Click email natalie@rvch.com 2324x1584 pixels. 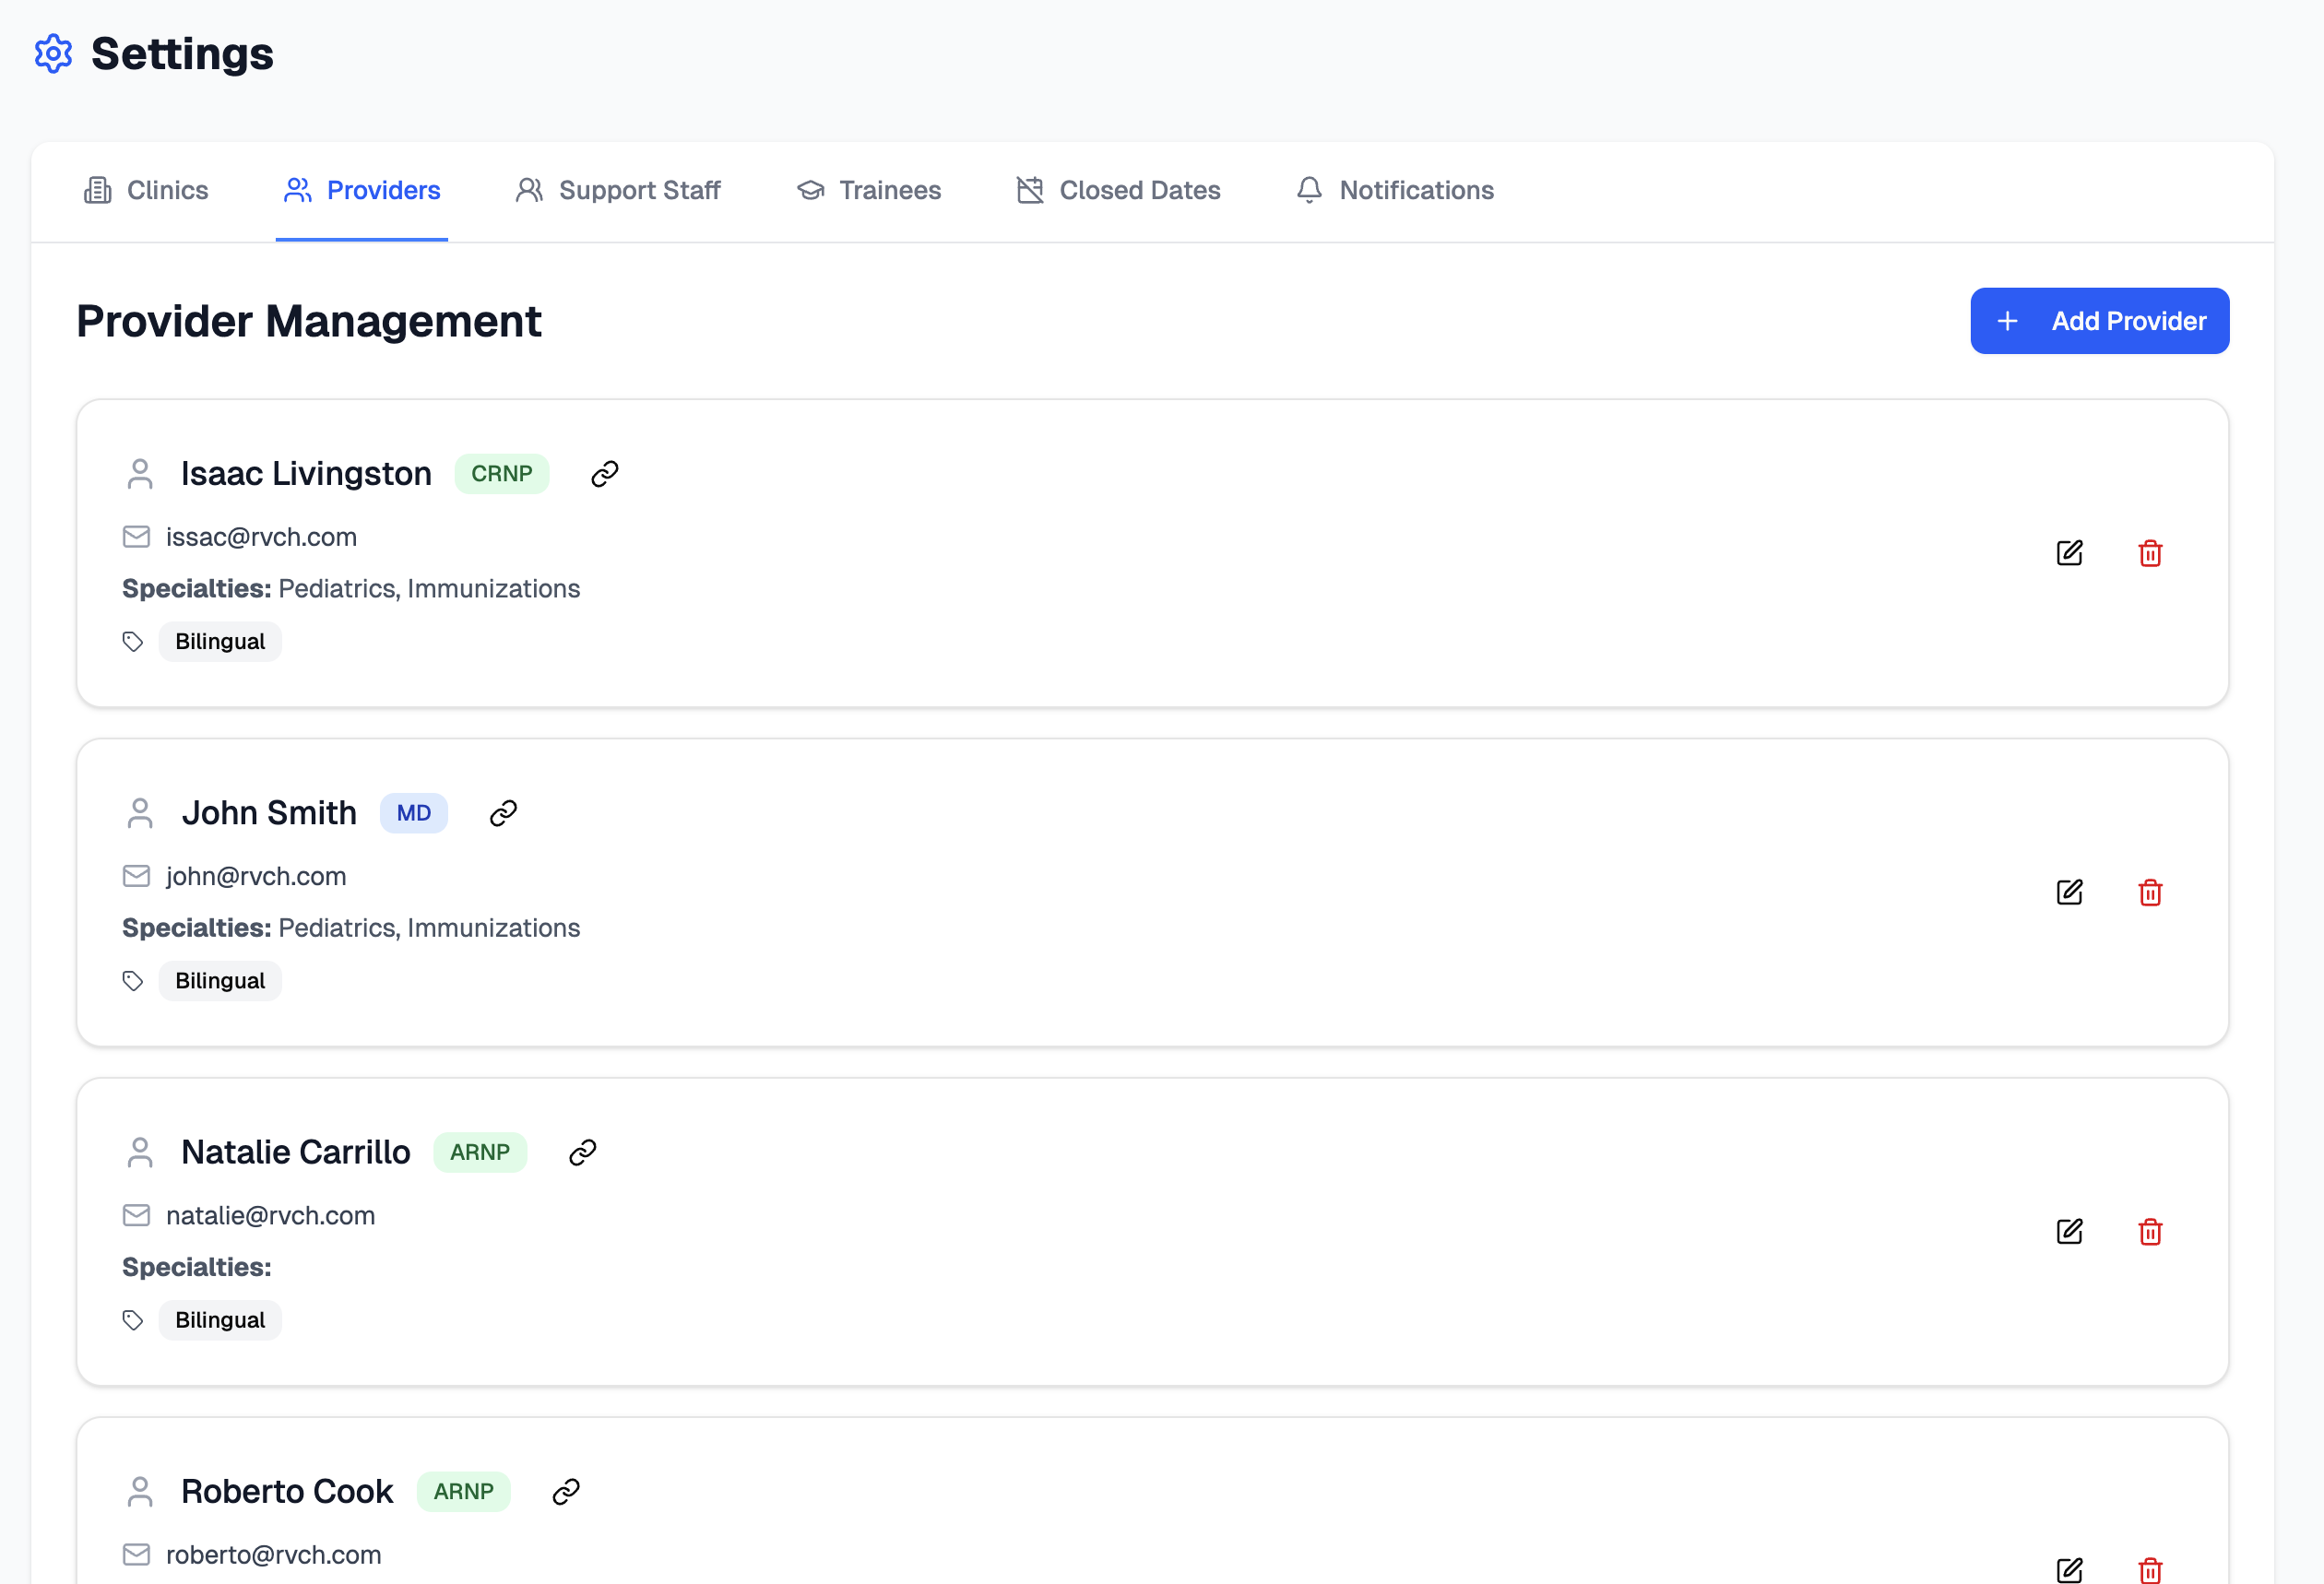tap(270, 1215)
